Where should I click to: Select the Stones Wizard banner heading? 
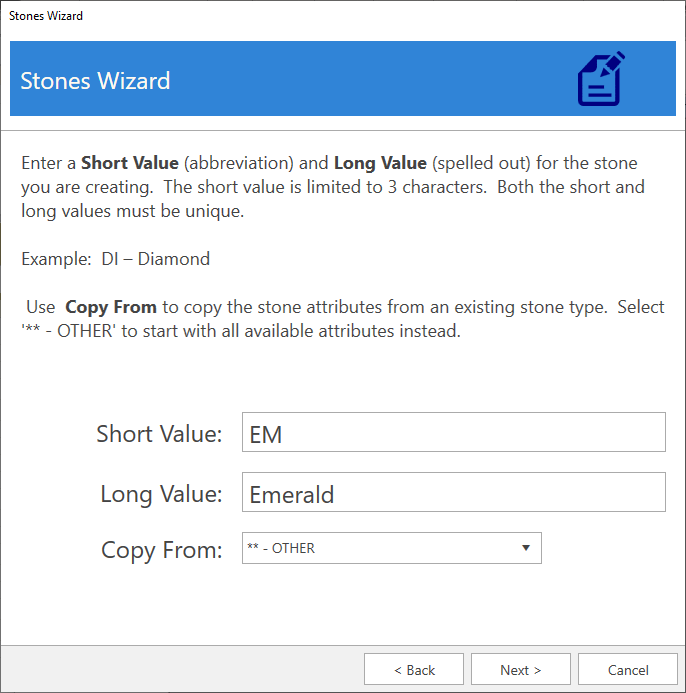click(95, 81)
